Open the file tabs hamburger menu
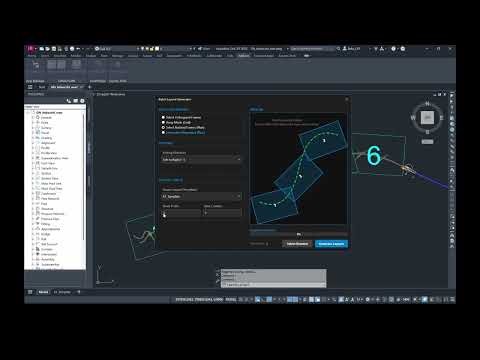This screenshot has width=480, height=360. tap(30, 87)
